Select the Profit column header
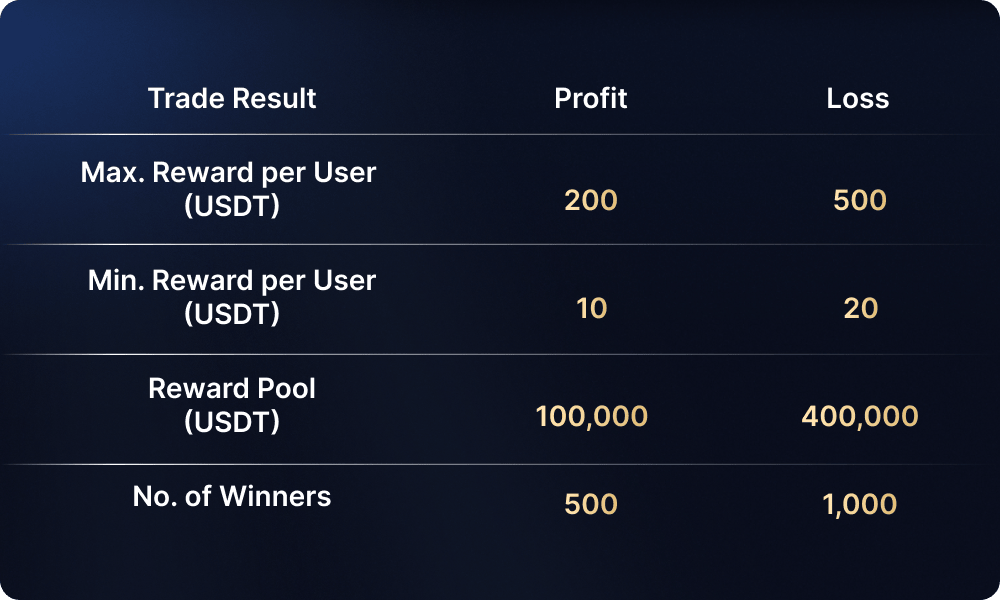This screenshot has width=1000, height=600. tap(591, 98)
